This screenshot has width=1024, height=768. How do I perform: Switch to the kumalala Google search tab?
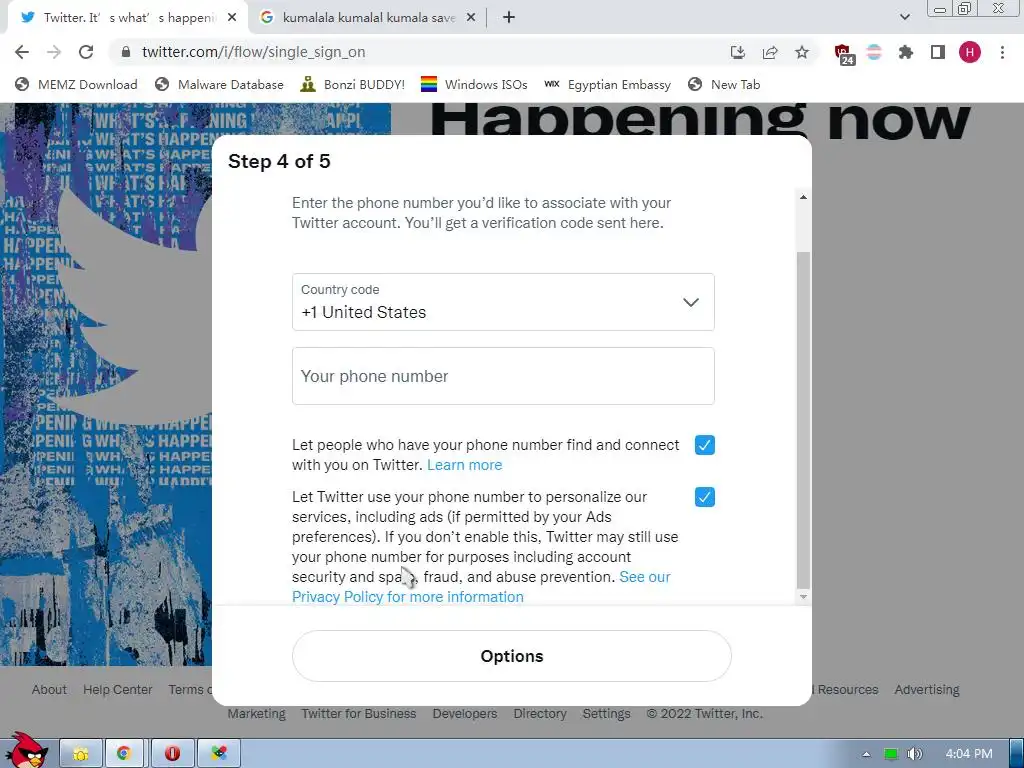(368, 18)
